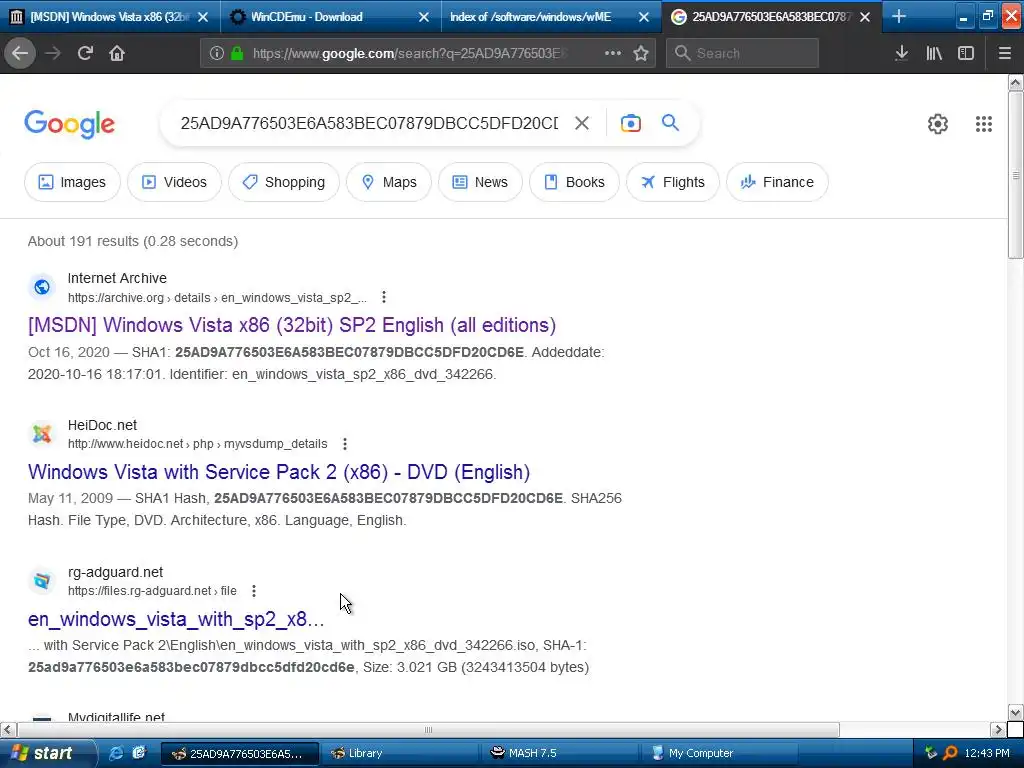Click the Google logo
1024x768 pixels.
tap(69, 124)
